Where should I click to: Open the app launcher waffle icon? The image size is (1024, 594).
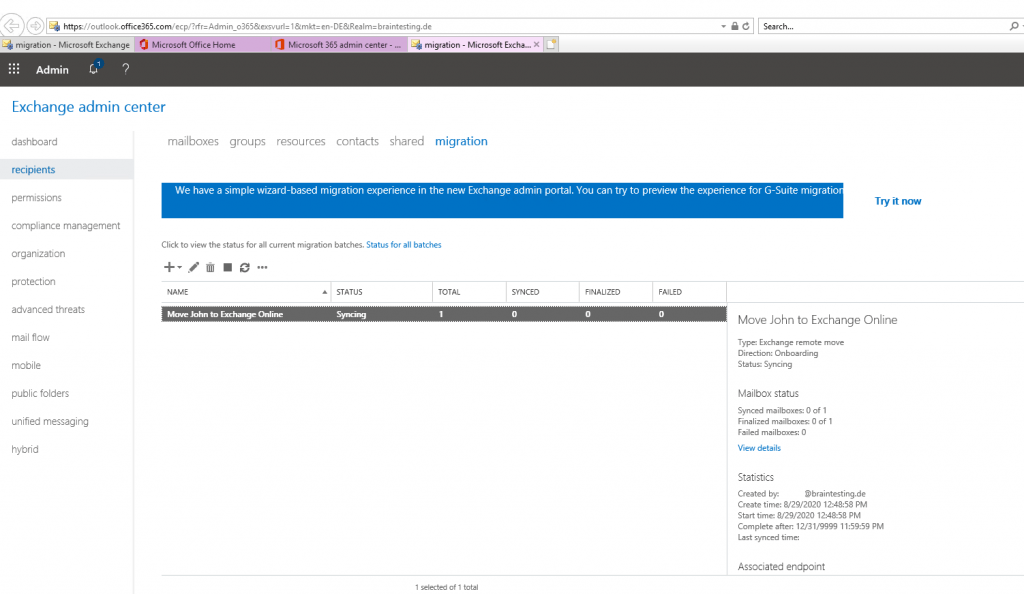(x=14, y=69)
